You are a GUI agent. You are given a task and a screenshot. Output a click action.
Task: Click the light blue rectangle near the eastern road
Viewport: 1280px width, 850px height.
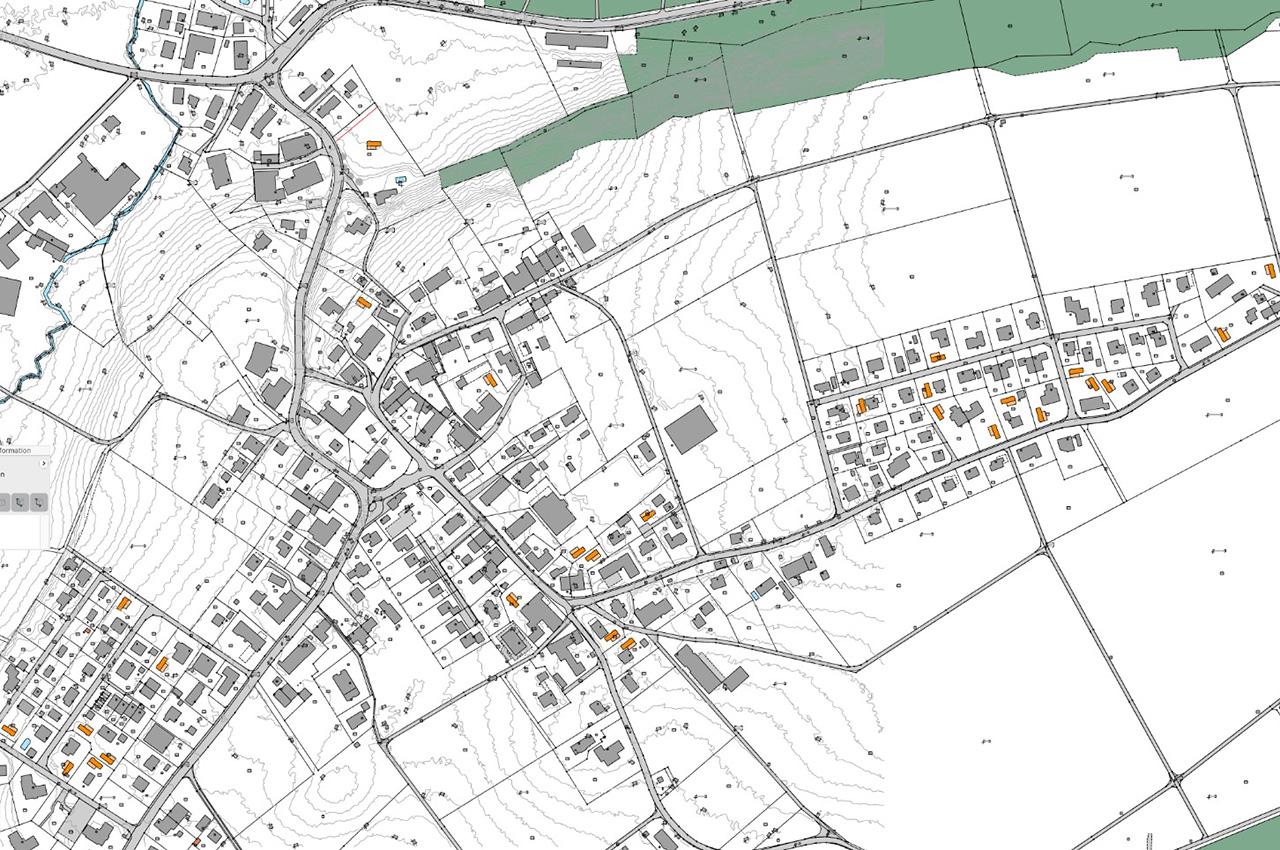[x=757, y=594]
